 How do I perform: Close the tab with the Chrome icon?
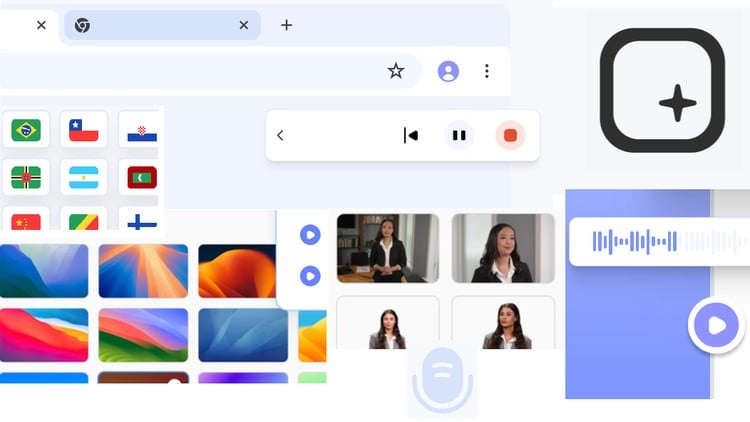(244, 25)
